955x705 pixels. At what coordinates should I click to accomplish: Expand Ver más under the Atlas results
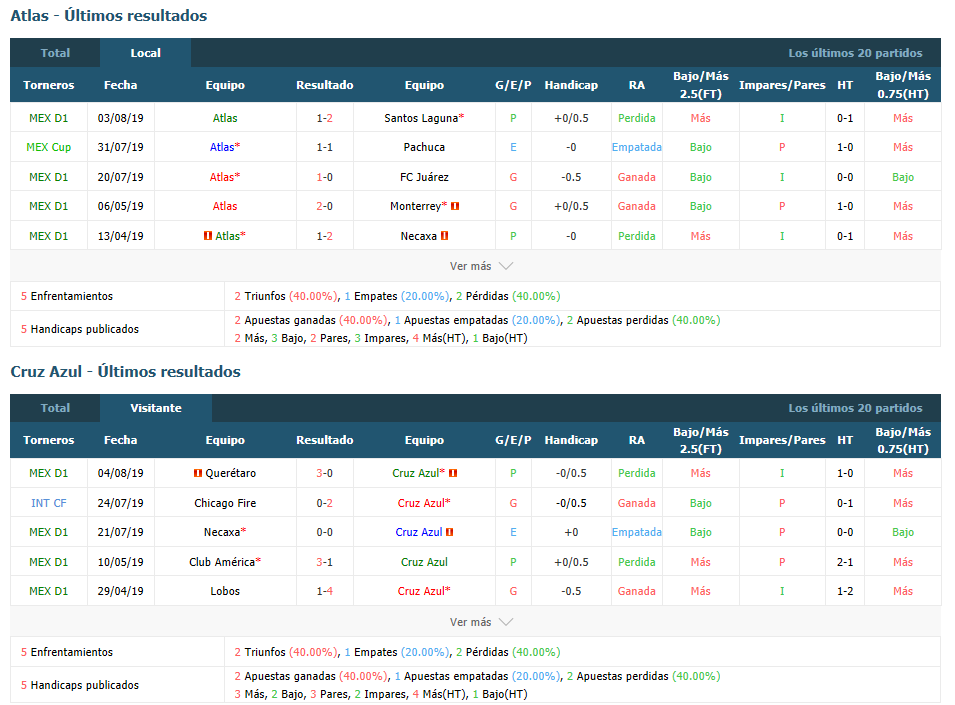[x=481, y=266]
